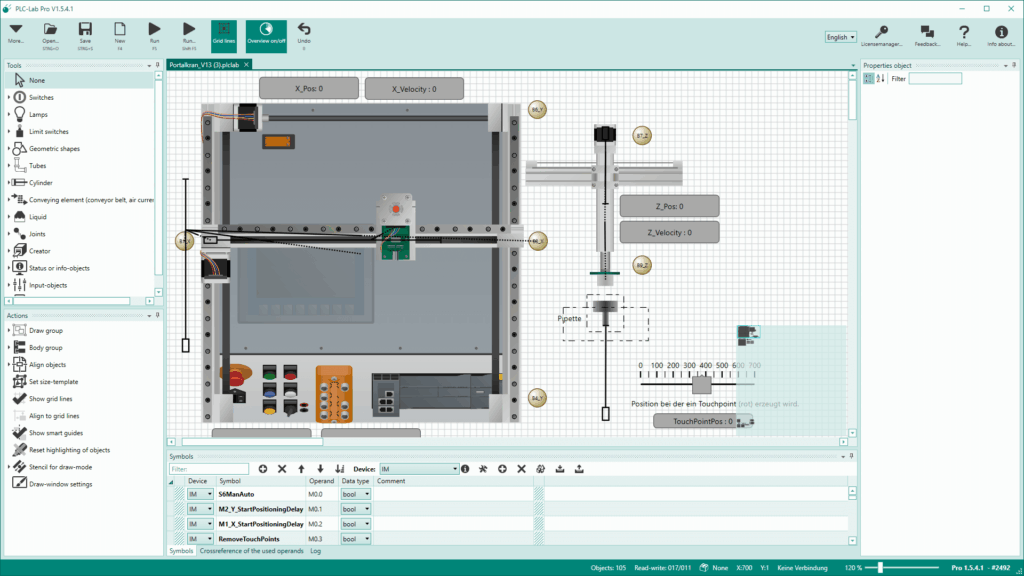1024x576 pixels.
Task: Open Draw-window settings
Action: coord(60,484)
